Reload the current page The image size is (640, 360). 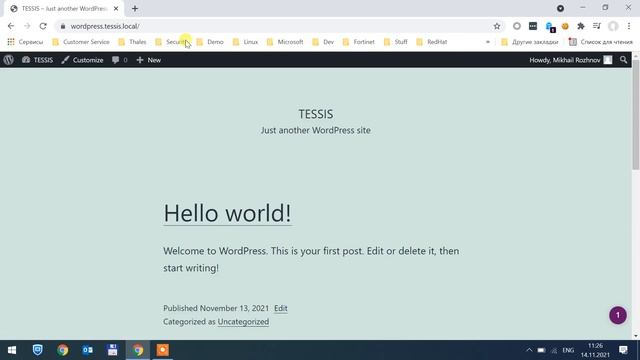43,26
